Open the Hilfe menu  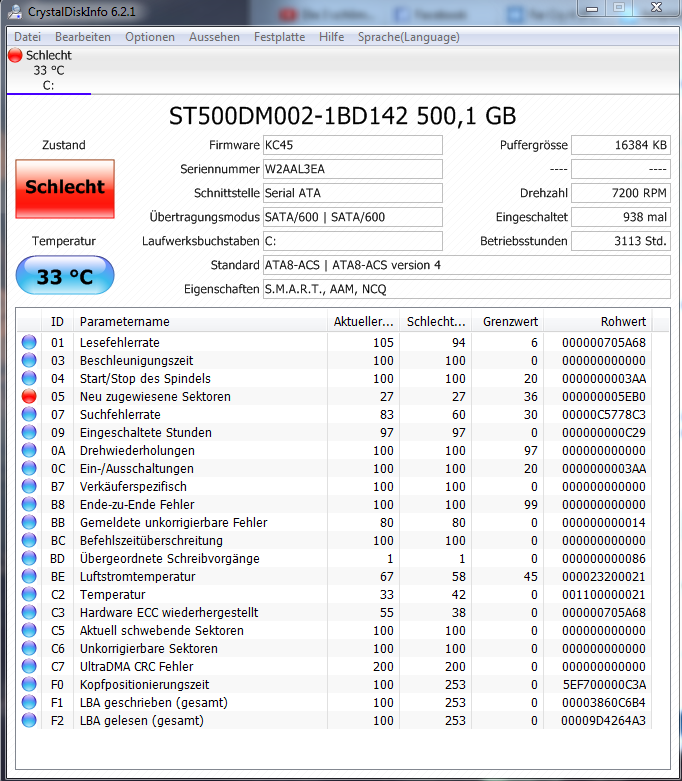(x=331, y=37)
